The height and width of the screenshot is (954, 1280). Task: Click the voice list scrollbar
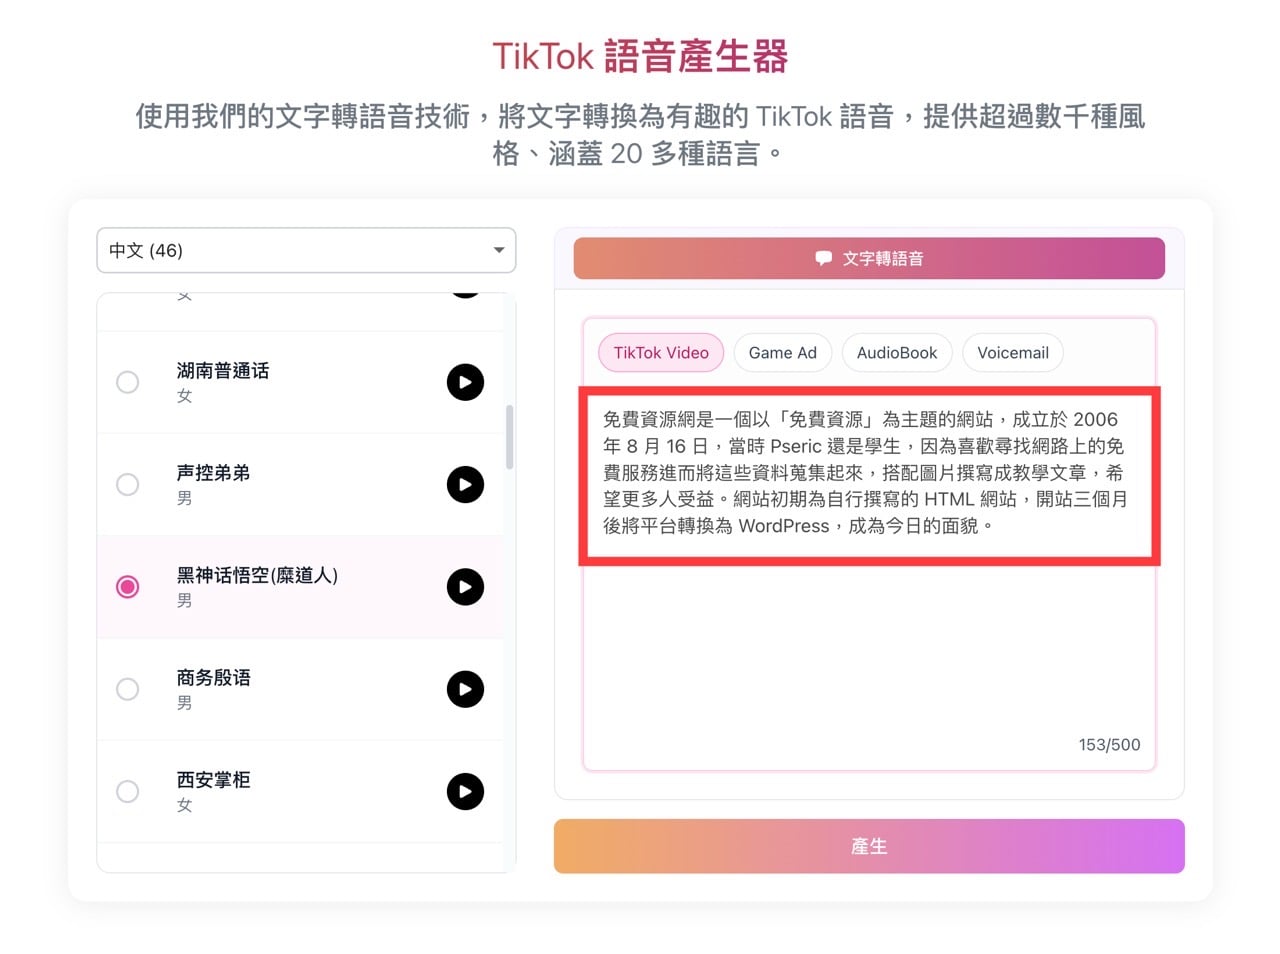[510, 437]
